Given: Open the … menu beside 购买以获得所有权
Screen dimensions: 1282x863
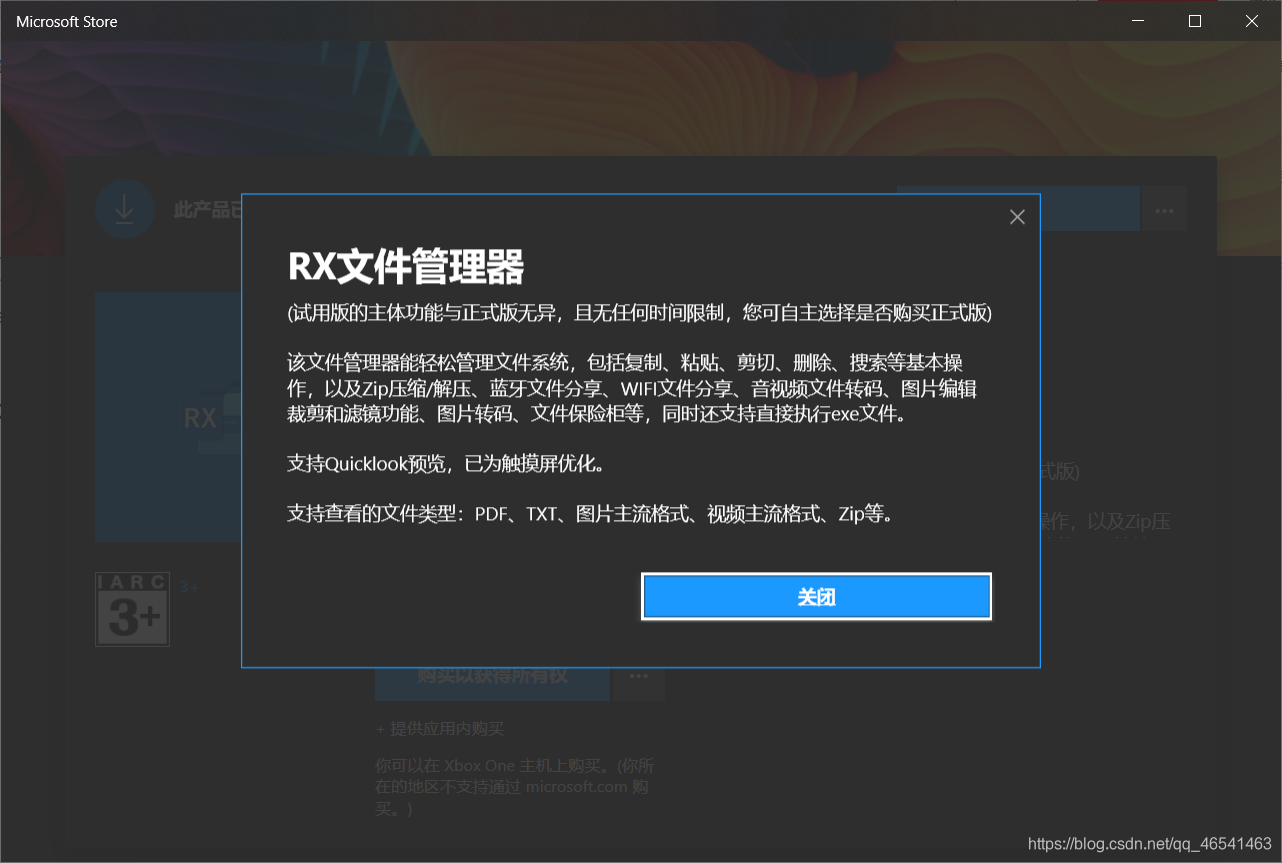Looking at the screenshot, I should click(638, 677).
